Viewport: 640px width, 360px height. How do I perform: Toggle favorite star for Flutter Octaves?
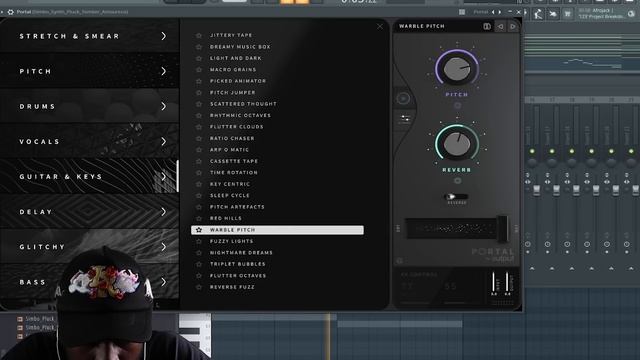199,276
